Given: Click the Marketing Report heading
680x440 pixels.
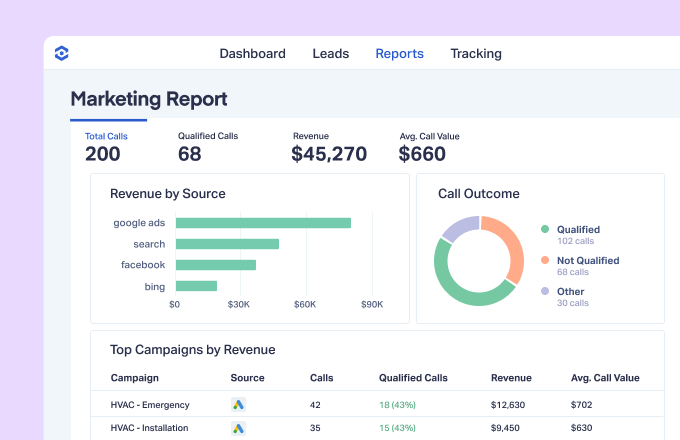Looking at the screenshot, I should pyautogui.click(x=149, y=99).
